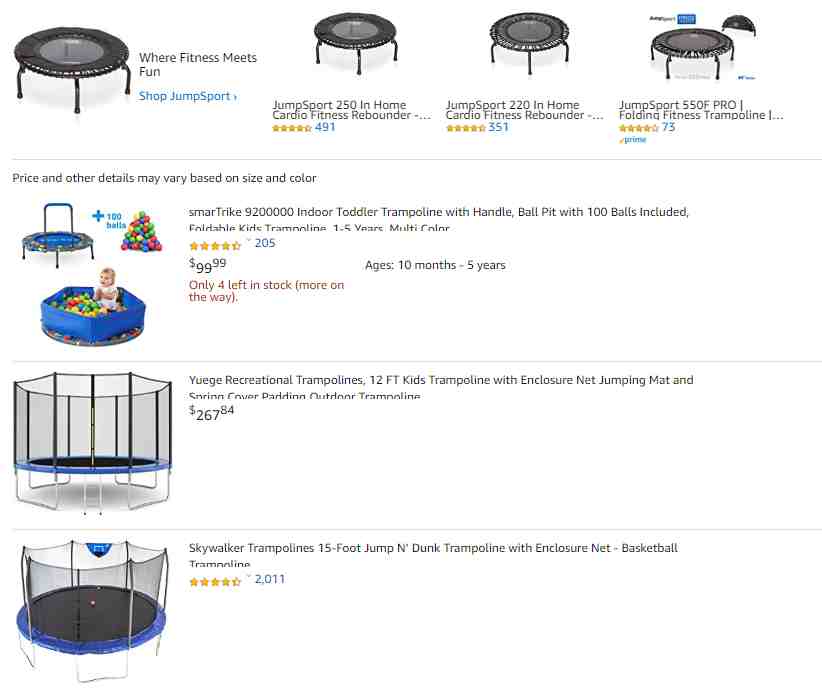Click the JumpSport brand banner trampoline image
Viewport: 822px width, 688px height.
(x=72, y=70)
